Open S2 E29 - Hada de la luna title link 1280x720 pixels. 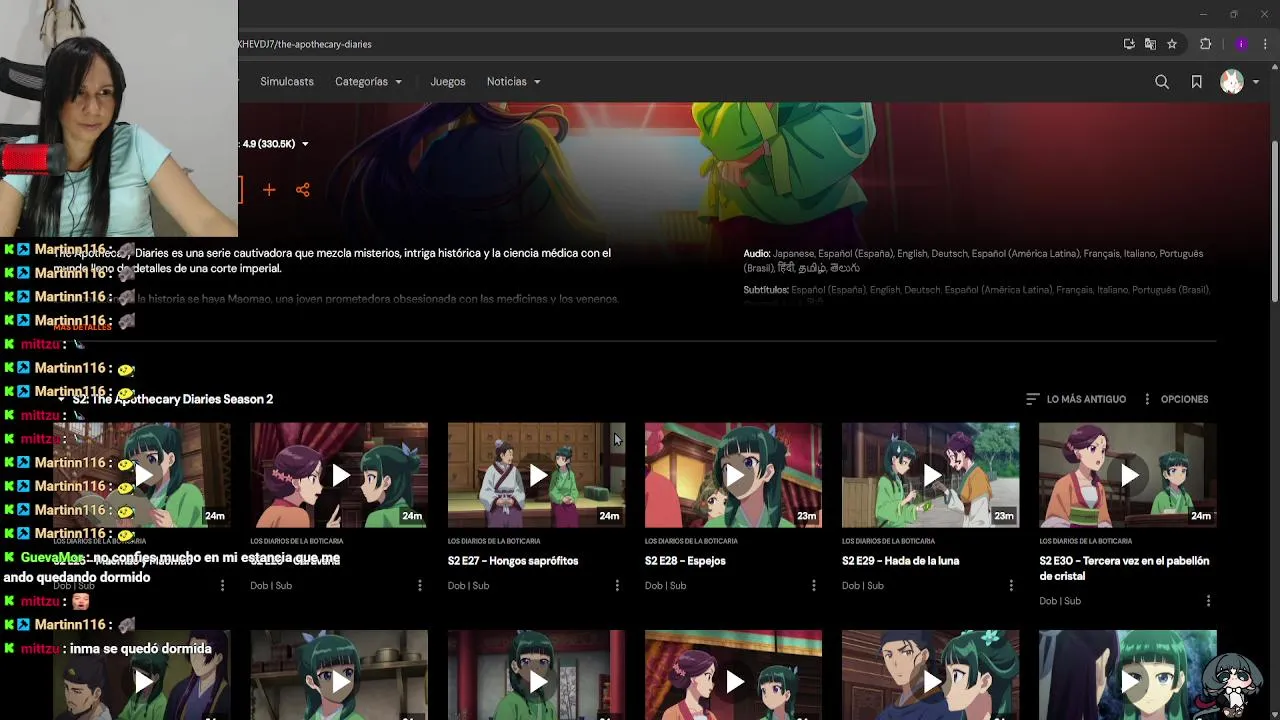click(x=900, y=561)
